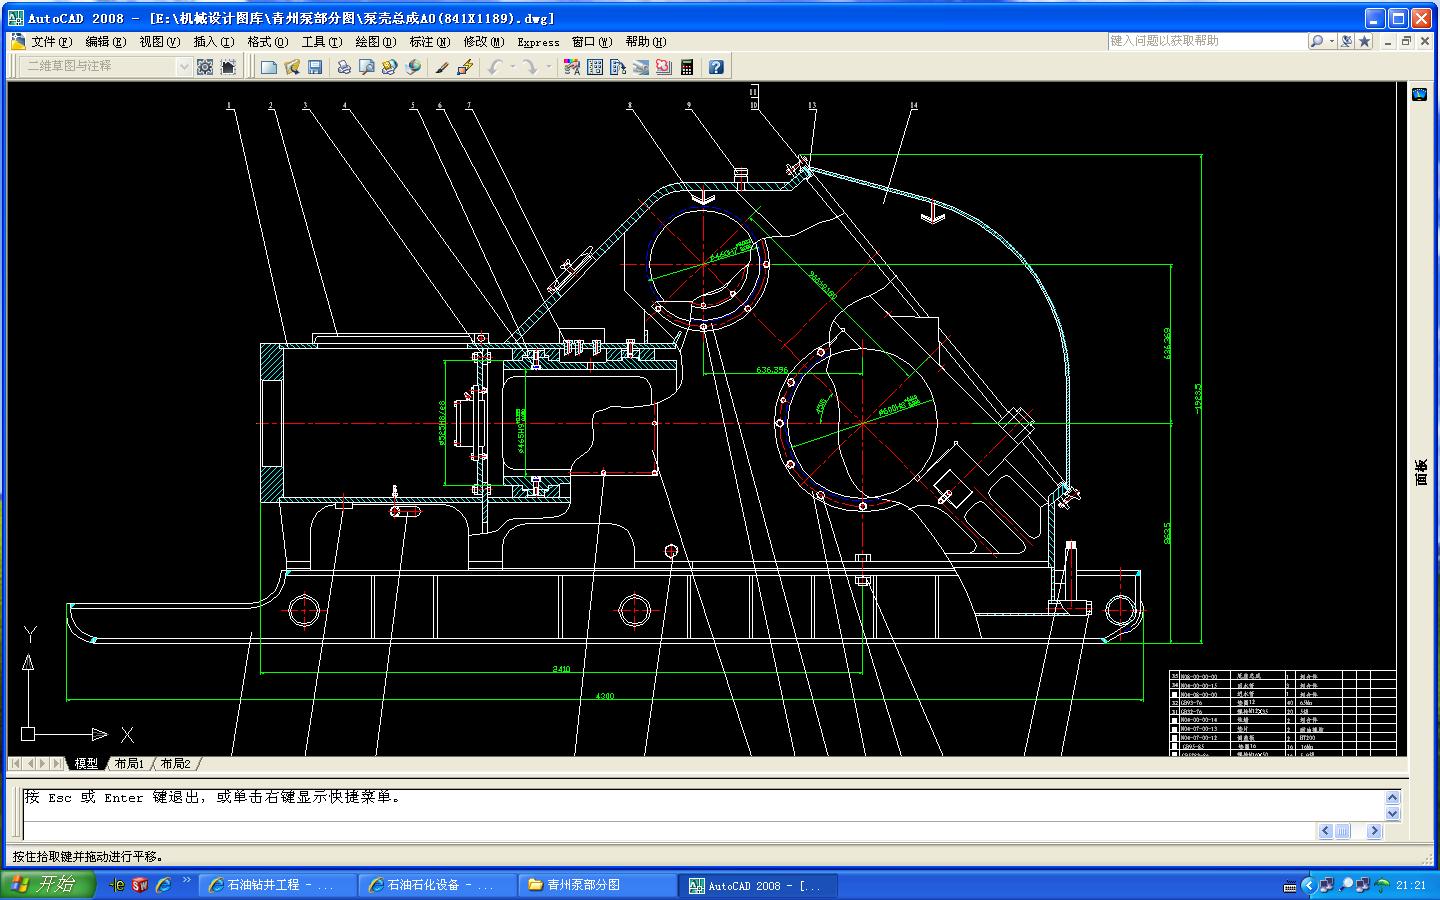Click the layout tabs scroll-to-last arrow
This screenshot has width=1440, height=900.
point(56,764)
